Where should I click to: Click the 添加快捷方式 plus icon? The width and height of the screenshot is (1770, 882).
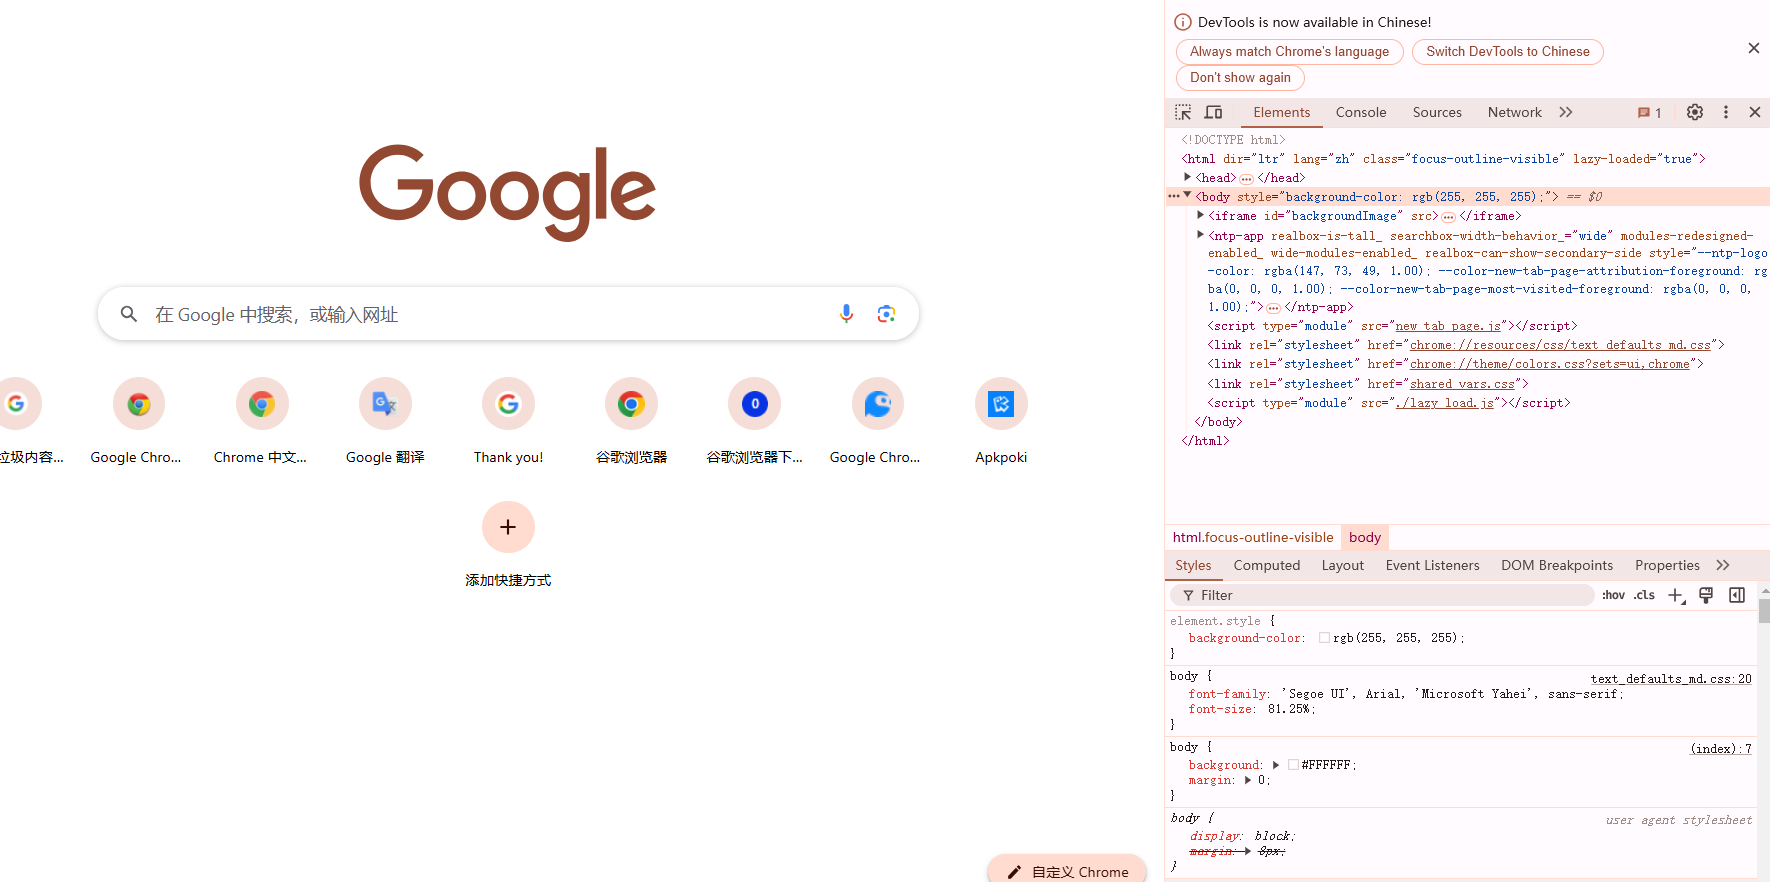tap(508, 527)
